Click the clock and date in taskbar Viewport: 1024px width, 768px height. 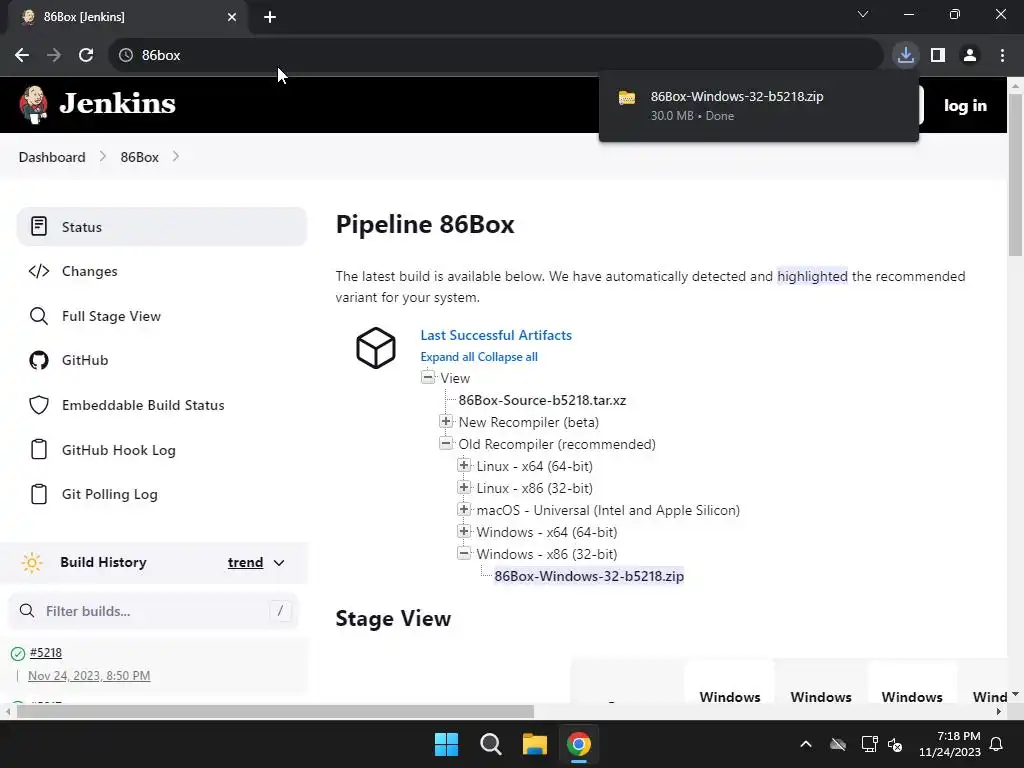coord(950,744)
